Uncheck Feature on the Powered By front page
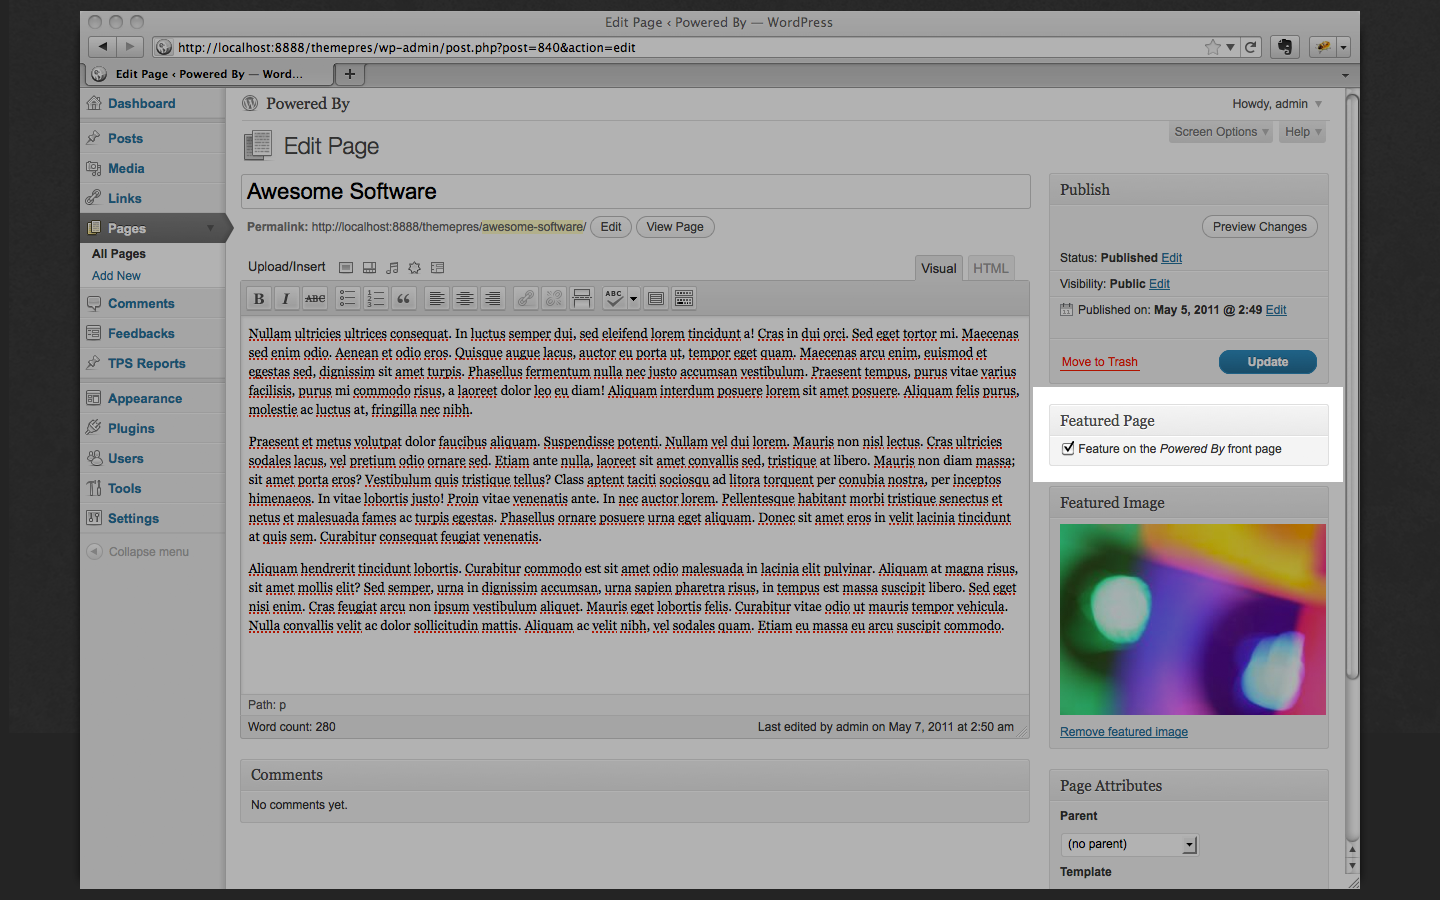 point(1068,449)
